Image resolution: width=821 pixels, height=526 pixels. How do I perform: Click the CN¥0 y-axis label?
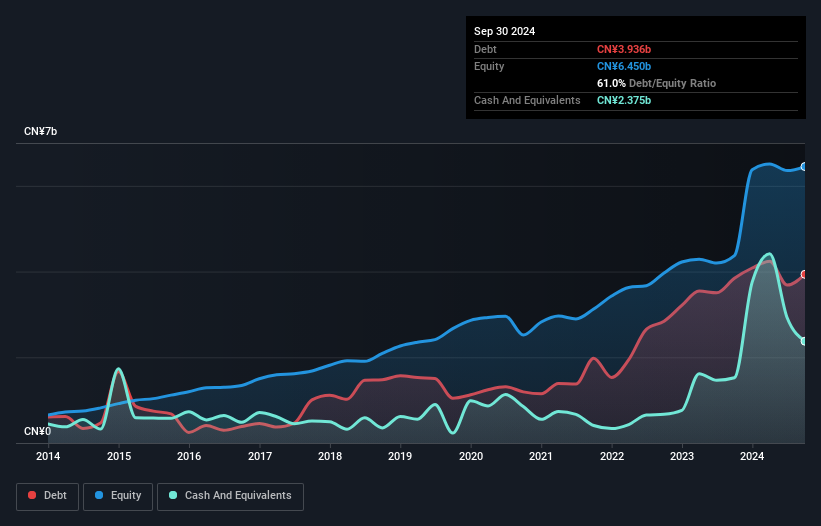point(38,431)
